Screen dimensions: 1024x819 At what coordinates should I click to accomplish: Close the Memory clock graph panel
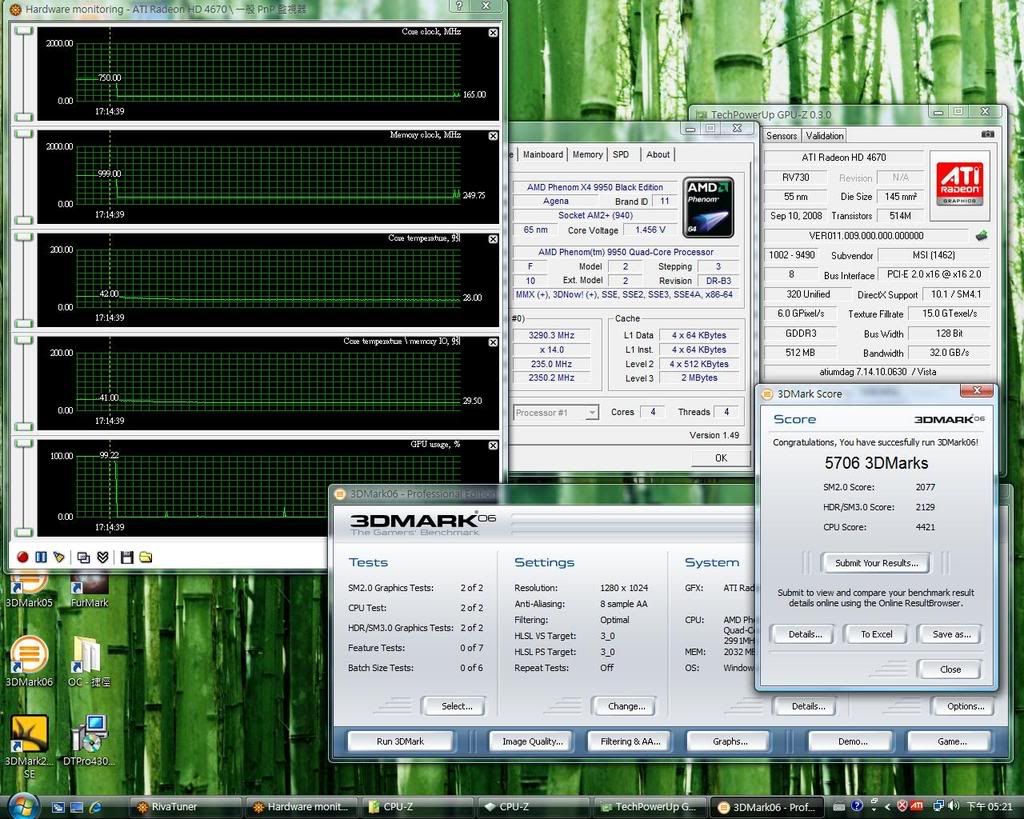tap(493, 136)
